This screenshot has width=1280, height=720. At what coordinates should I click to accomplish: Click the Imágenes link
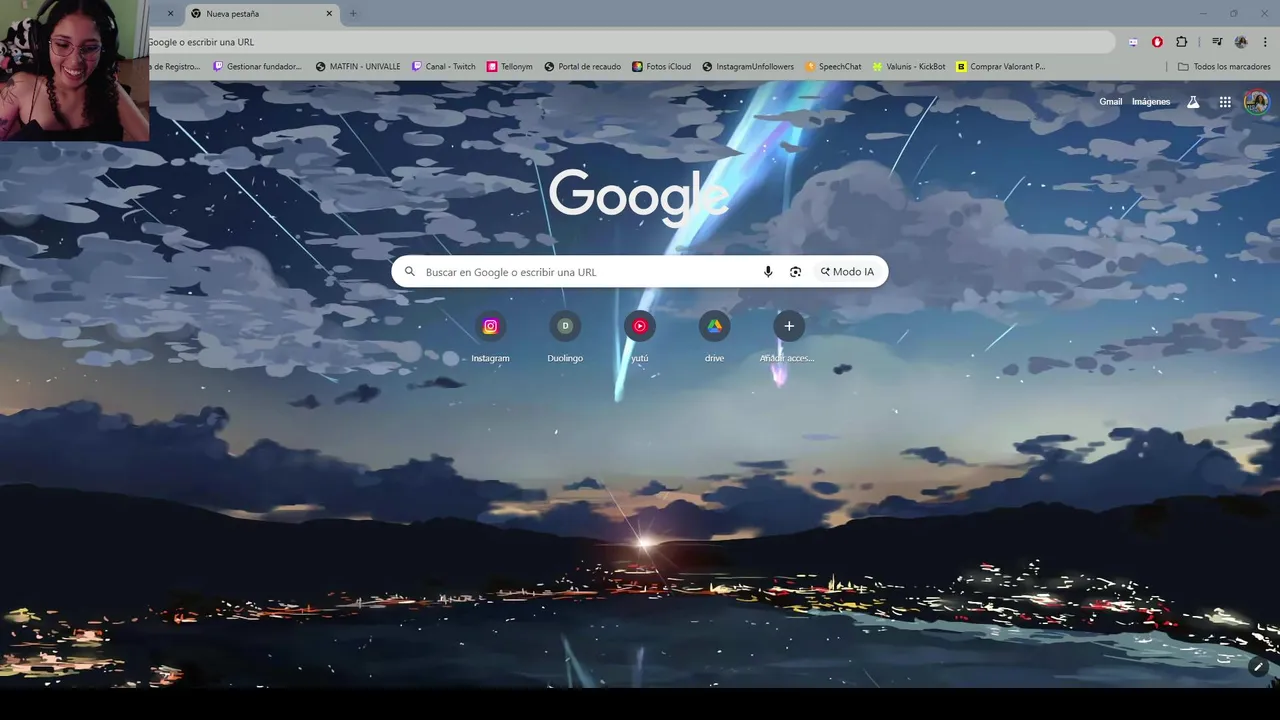(1151, 102)
